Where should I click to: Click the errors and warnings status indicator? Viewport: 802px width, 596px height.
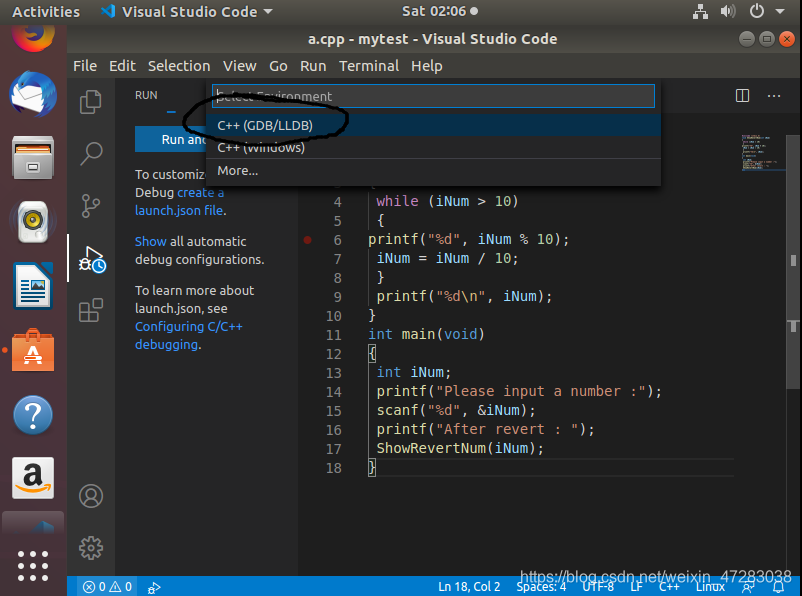107,587
